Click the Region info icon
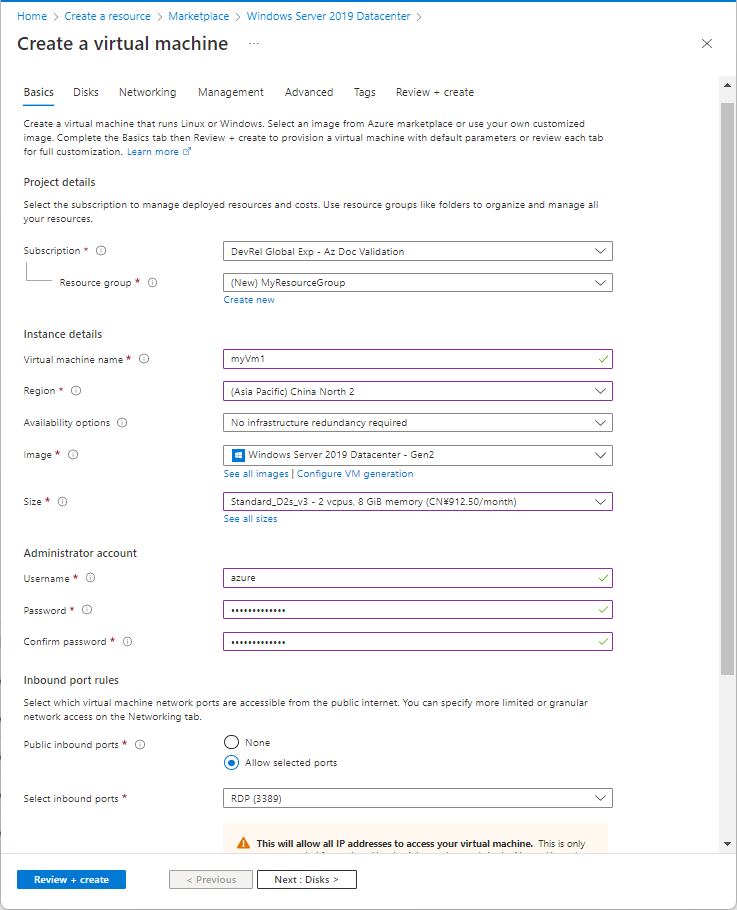Viewport: 737px width, 910px height. pyautogui.click(x=76, y=391)
